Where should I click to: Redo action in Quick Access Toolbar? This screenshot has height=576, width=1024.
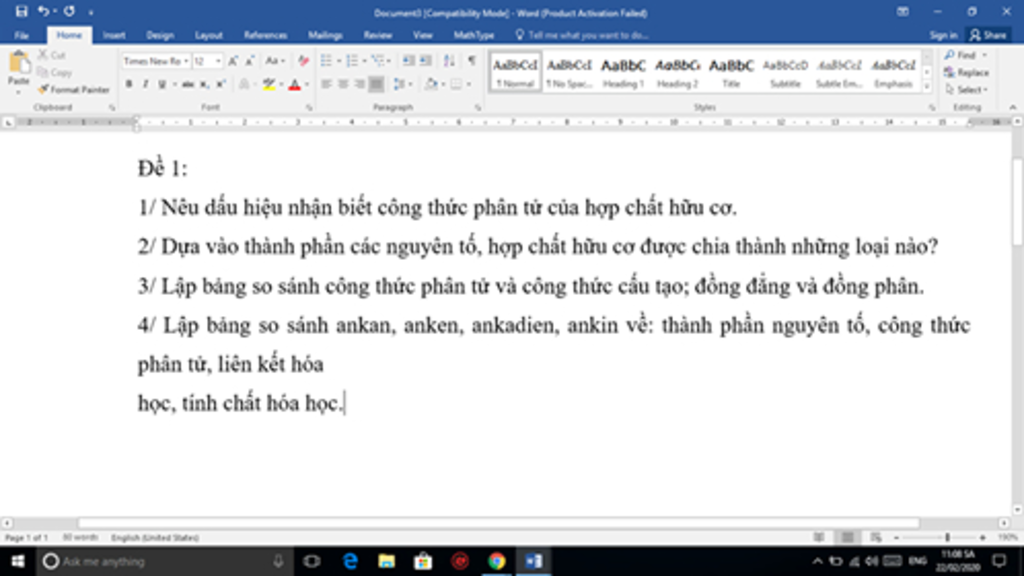point(69,12)
